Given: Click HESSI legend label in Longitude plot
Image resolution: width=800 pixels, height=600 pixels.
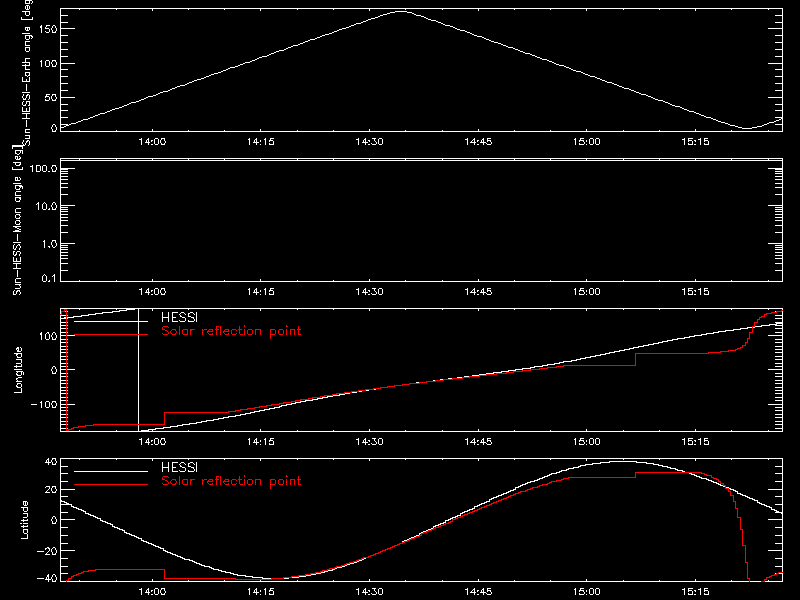Looking at the screenshot, I should click(x=179, y=317).
